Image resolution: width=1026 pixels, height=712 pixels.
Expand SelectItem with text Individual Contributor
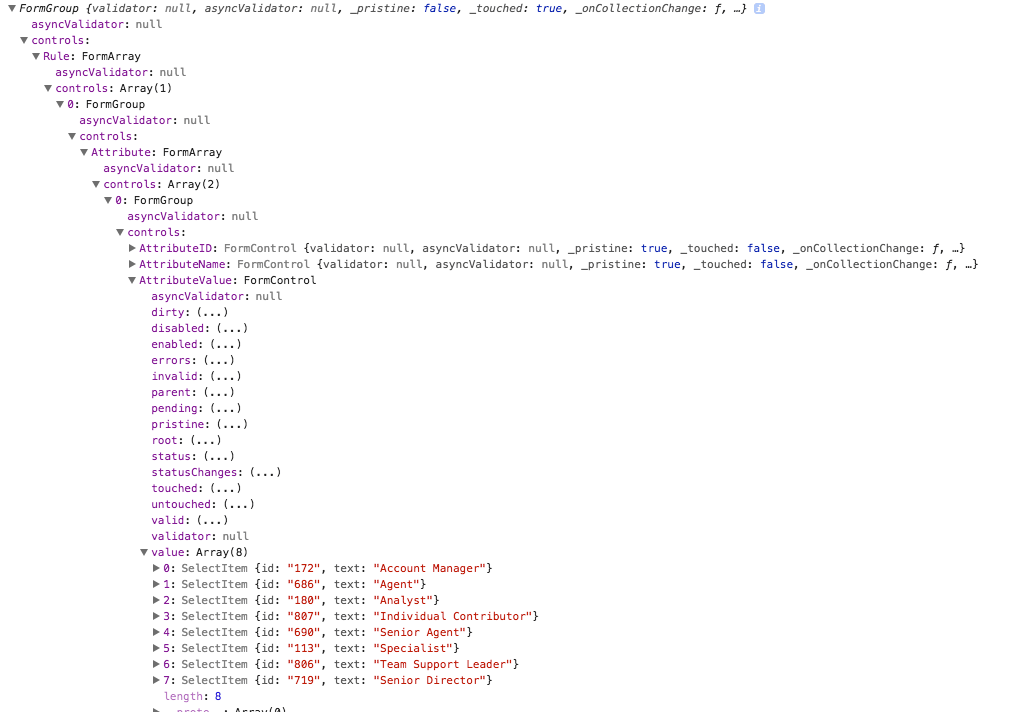(x=157, y=616)
